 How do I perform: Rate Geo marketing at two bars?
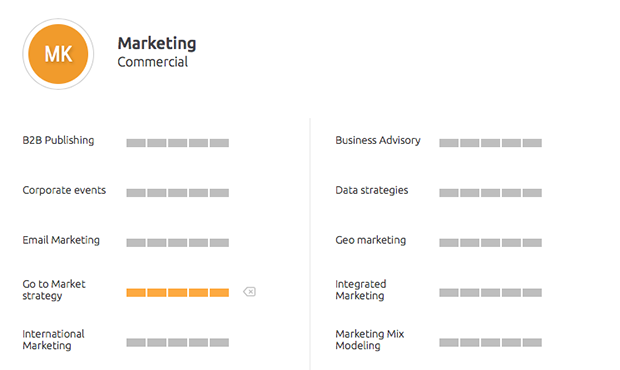(x=469, y=242)
